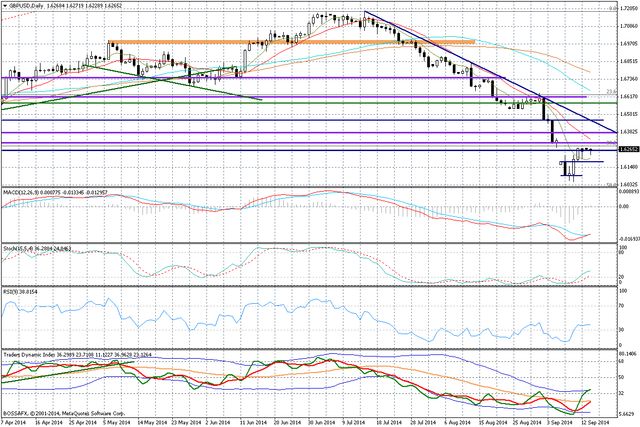Click the 25 Apr 2014 date label
640x427 pixels.
pyautogui.click(x=84, y=422)
